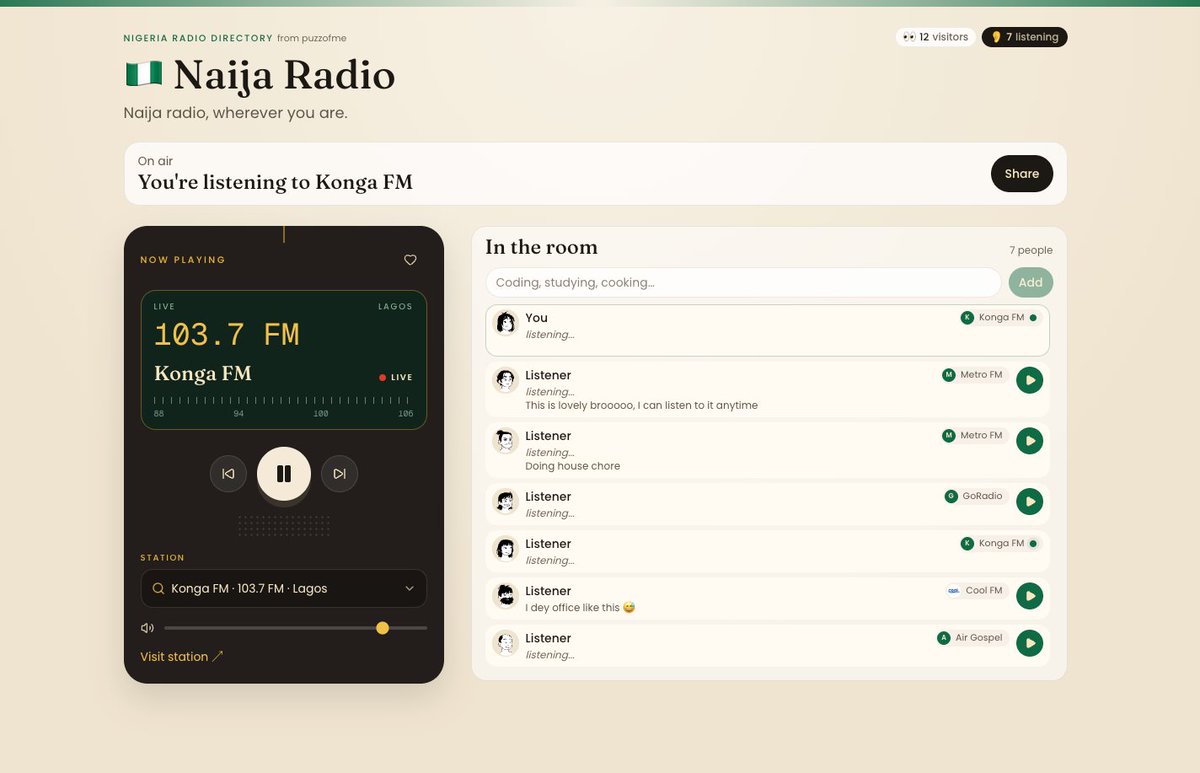Click the 103.7 FM frequency display
The width and height of the screenshot is (1200, 773).
tap(227, 335)
